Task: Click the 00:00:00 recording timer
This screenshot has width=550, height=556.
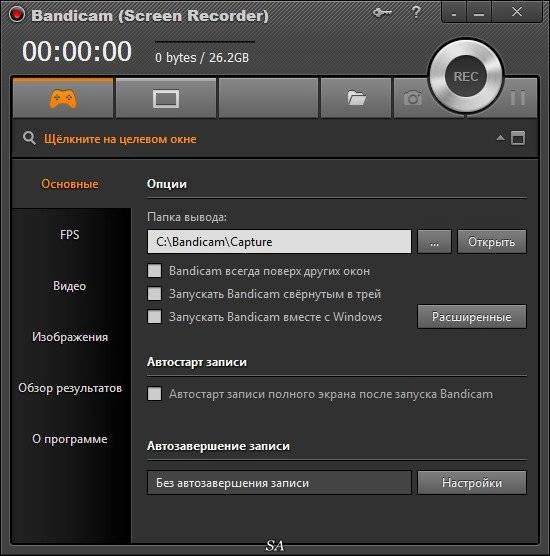Action: (x=77, y=51)
